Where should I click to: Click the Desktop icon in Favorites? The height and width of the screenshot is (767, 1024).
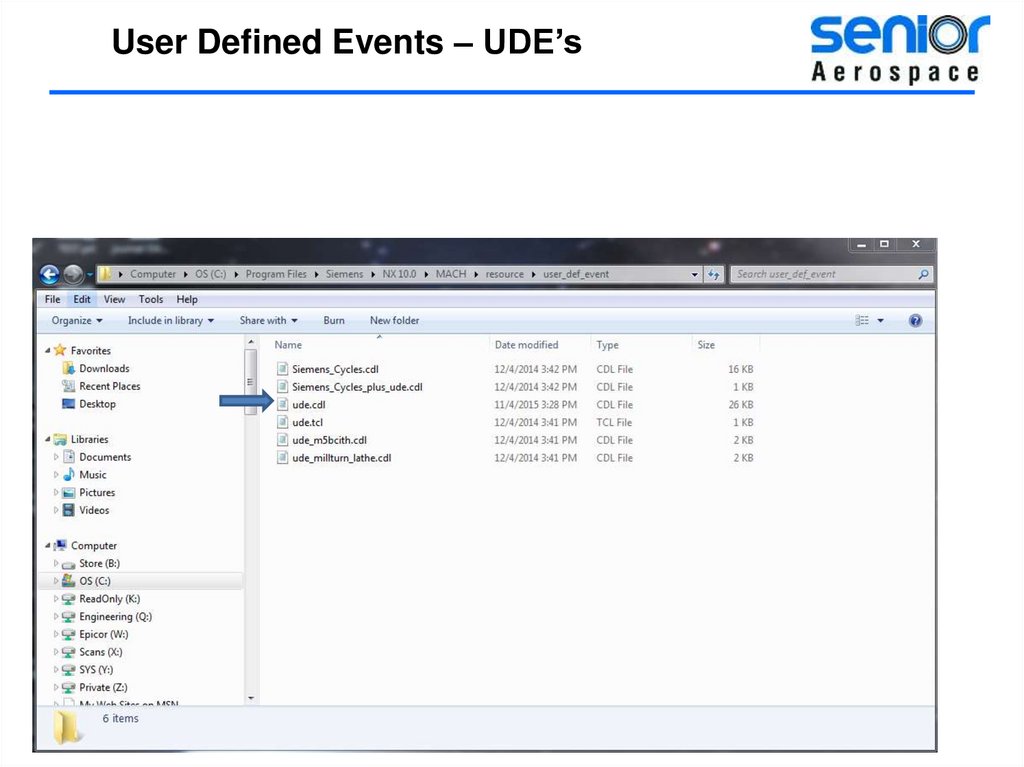pos(69,404)
